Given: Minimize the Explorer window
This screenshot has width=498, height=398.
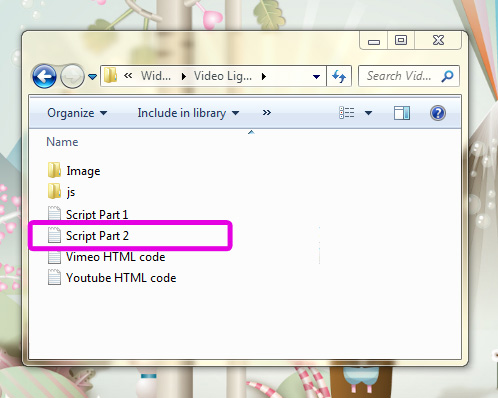Looking at the screenshot, I should tap(374, 41).
